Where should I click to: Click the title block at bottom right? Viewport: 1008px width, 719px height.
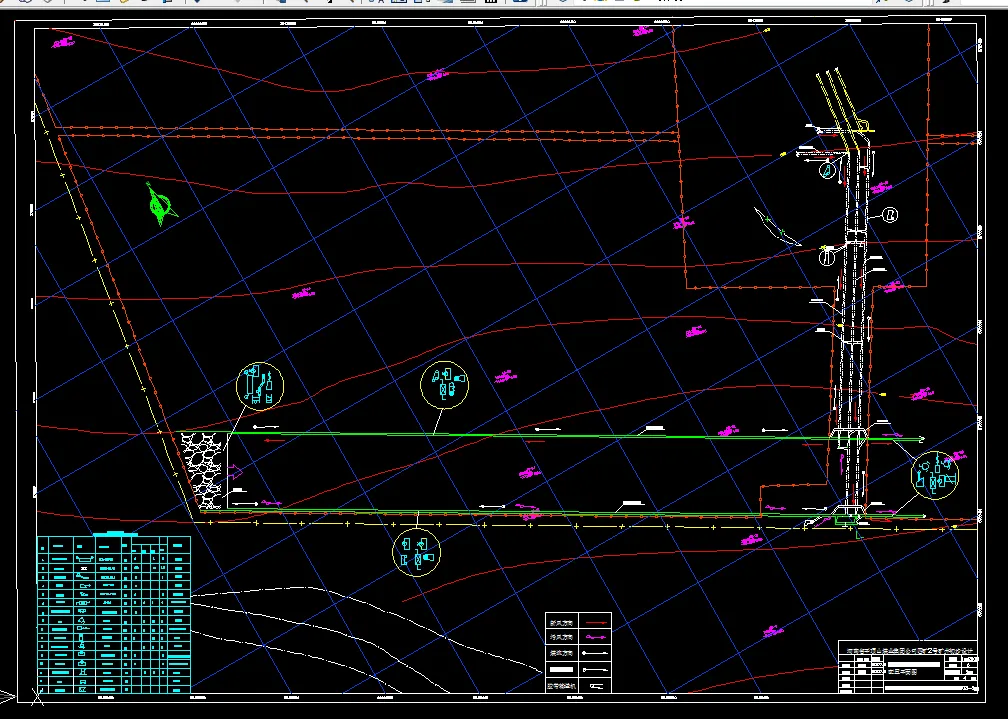(x=908, y=666)
